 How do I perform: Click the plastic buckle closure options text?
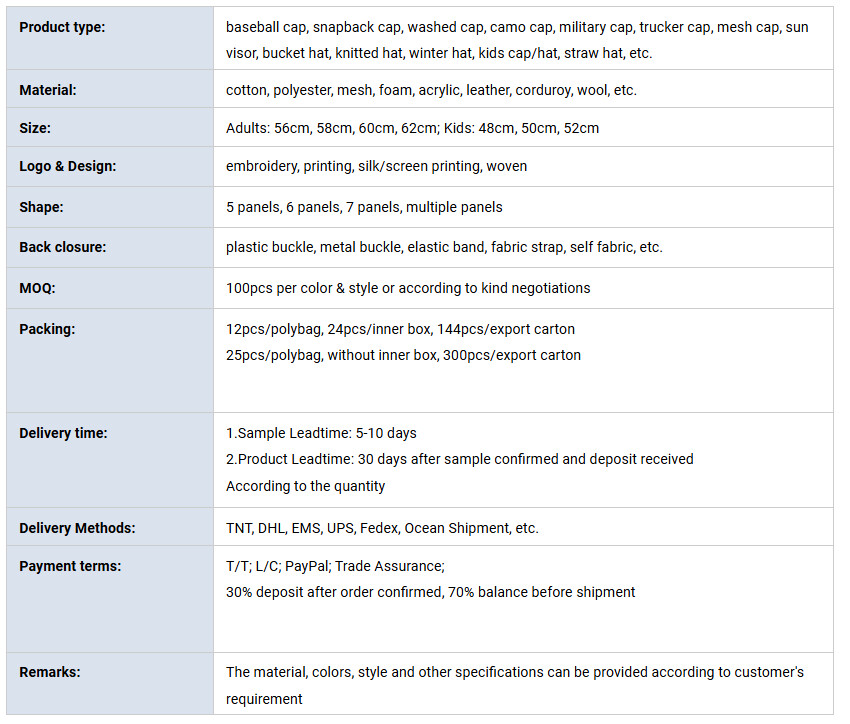pos(444,247)
